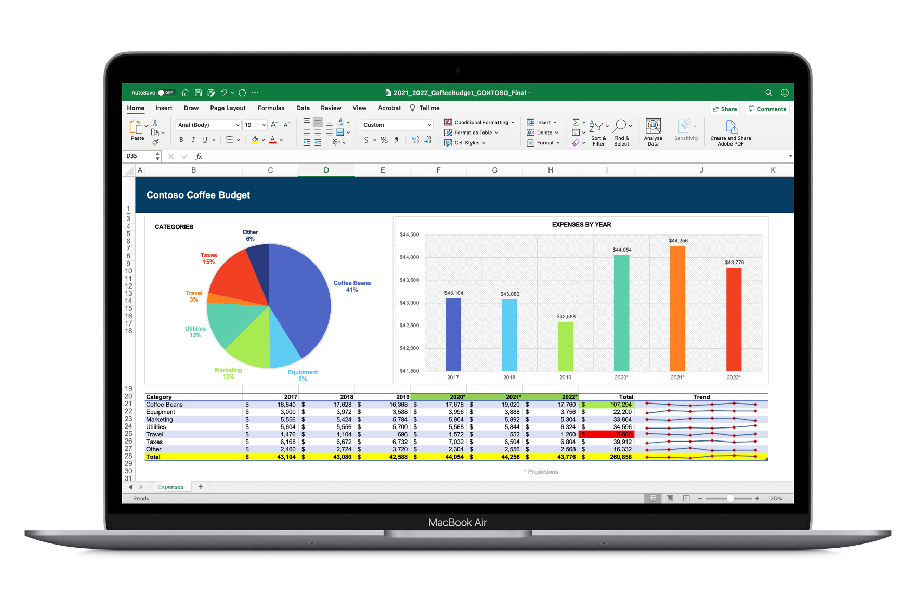916x612 pixels.
Task: Switch to Page Layout view in status bar
Action: [670, 498]
